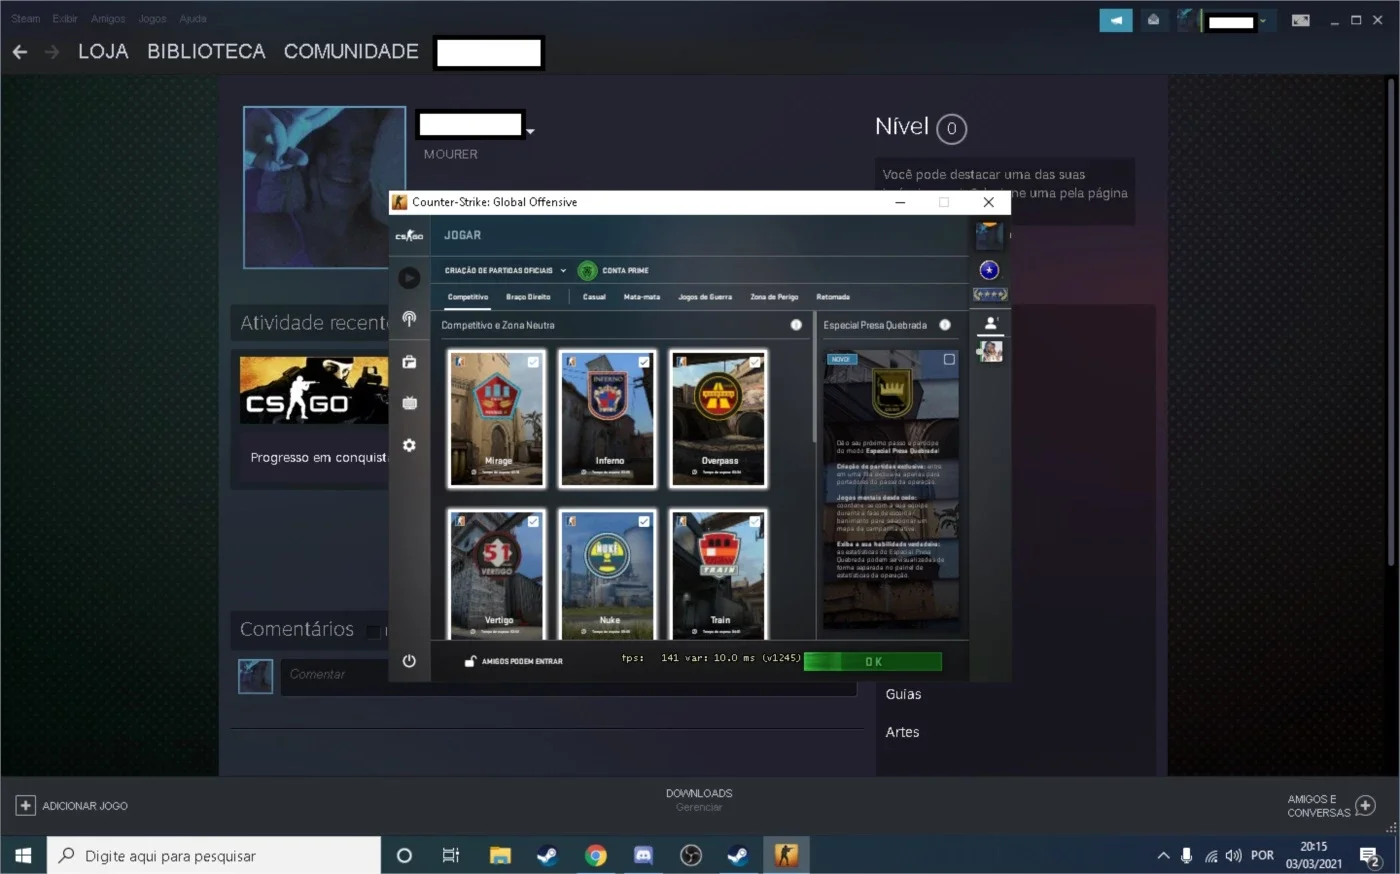Image resolution: width=1400 pixels, height=874 pixels.
Task: Click the Steam Big Picture mode icon
Action: pos(1300,20)
